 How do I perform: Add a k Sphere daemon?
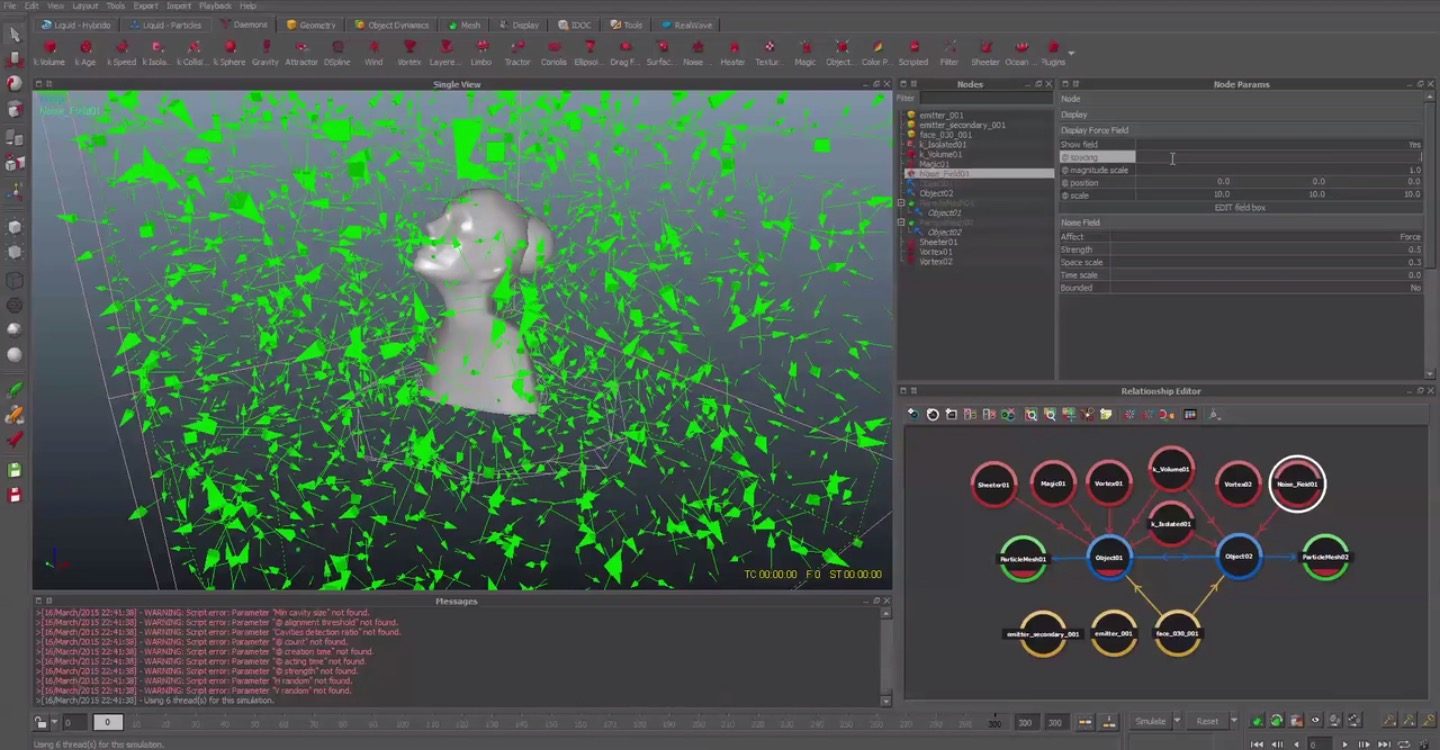click(x=230, y=52)
